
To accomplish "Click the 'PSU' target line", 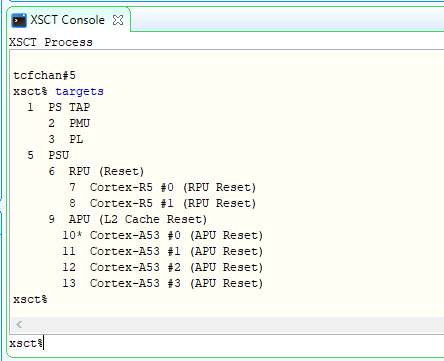I will pyautogui.click(x=48, y=155).
